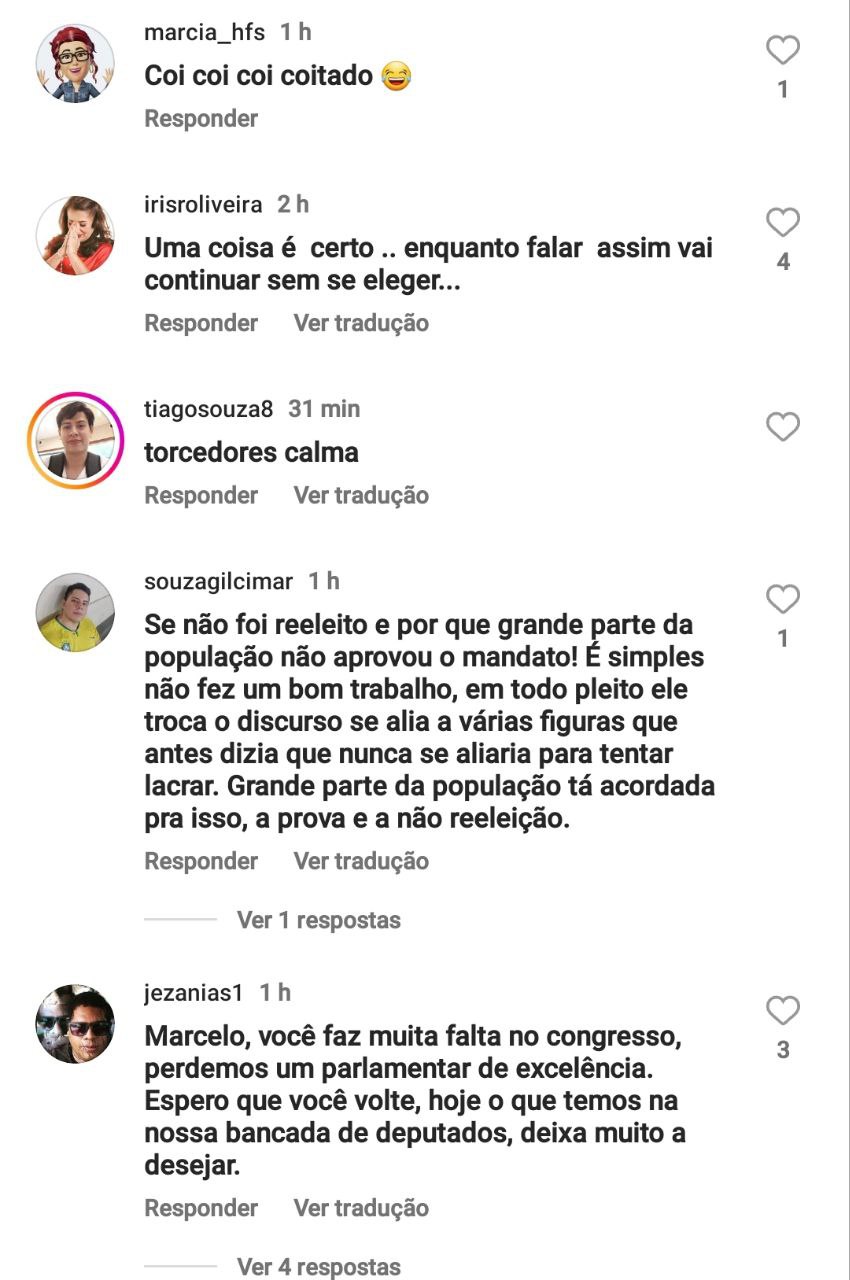This screenshot has height=1280, width=850.
Task: View tiagosouza8's story ring avatar
Action: point(75,441)
